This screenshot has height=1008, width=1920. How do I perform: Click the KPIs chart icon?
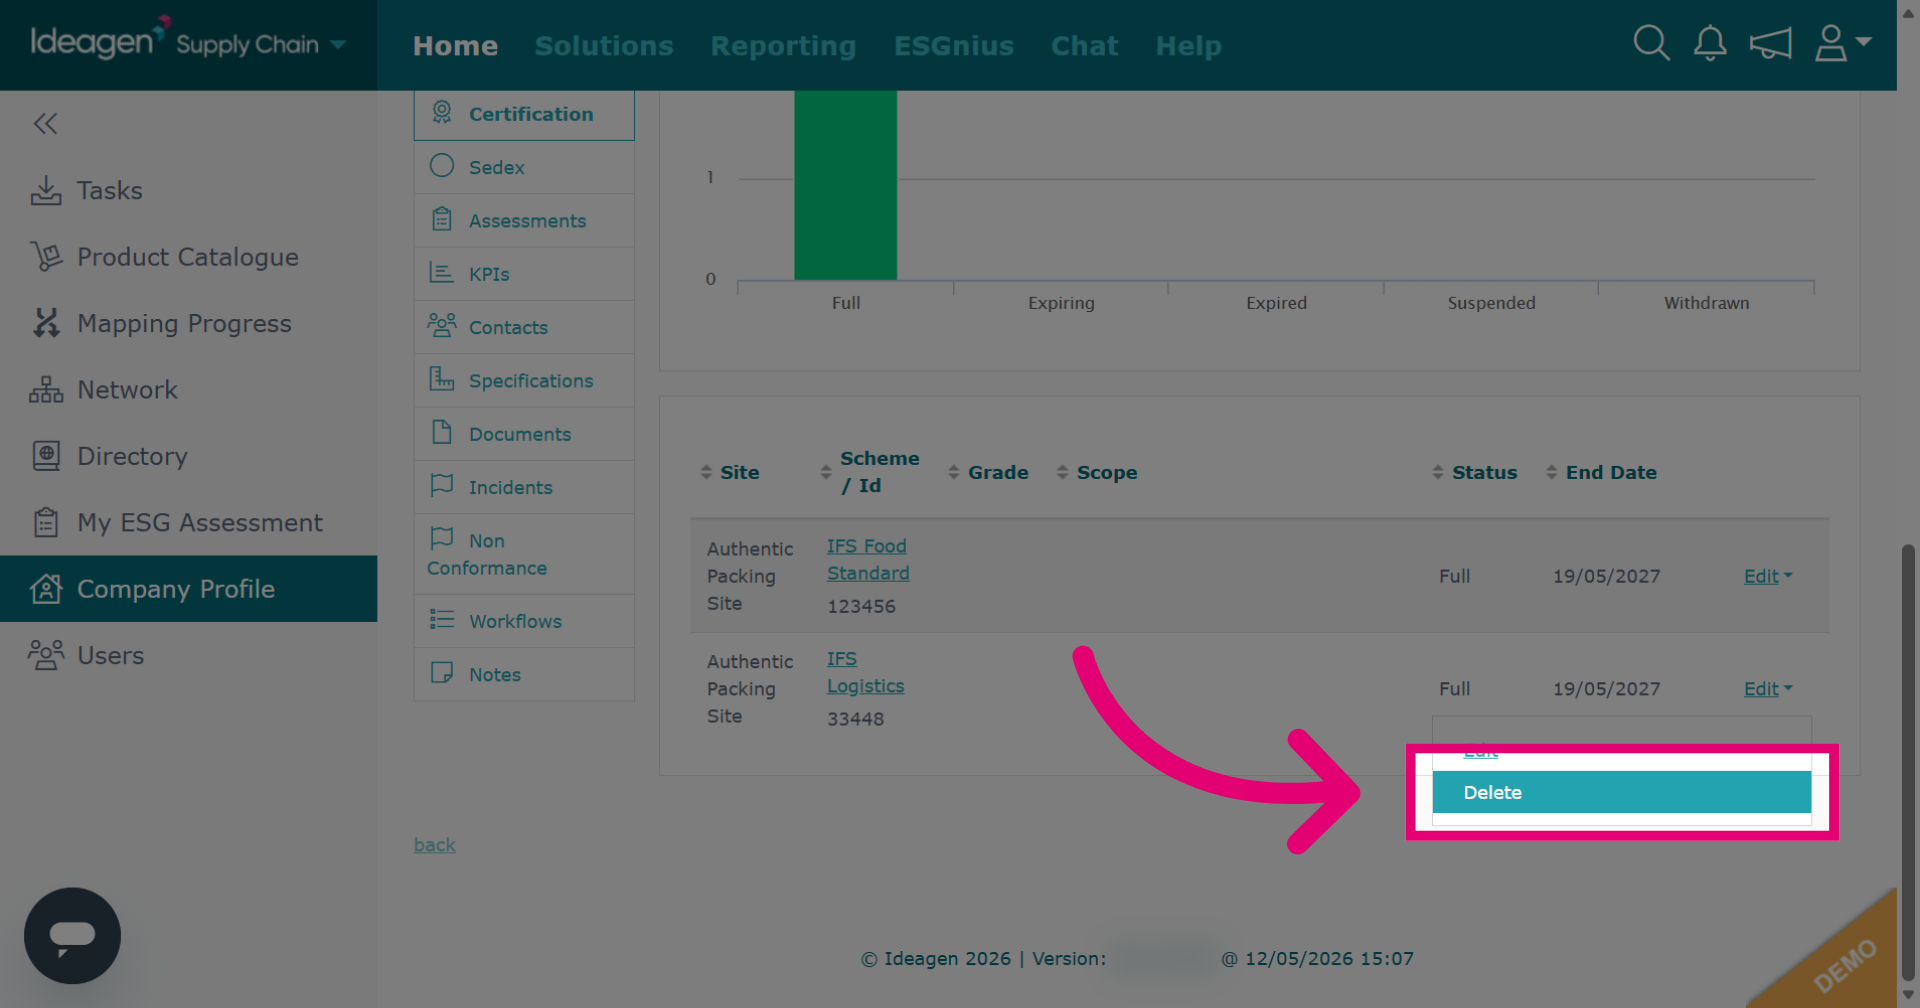[x=441, y=272]
